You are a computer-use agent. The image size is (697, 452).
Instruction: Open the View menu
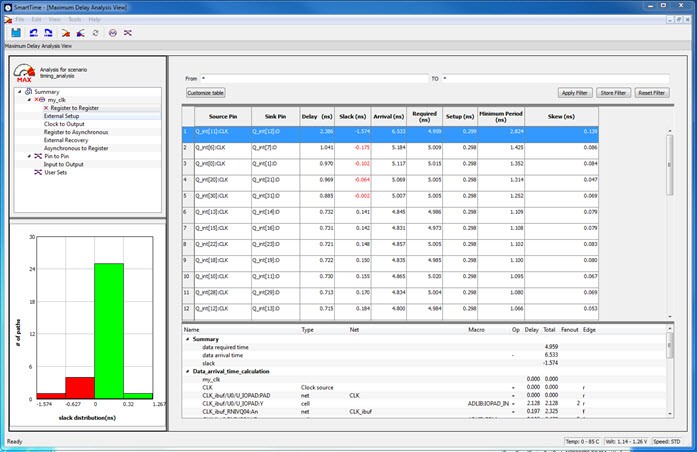pyautogui.click(x=54, y=19)
